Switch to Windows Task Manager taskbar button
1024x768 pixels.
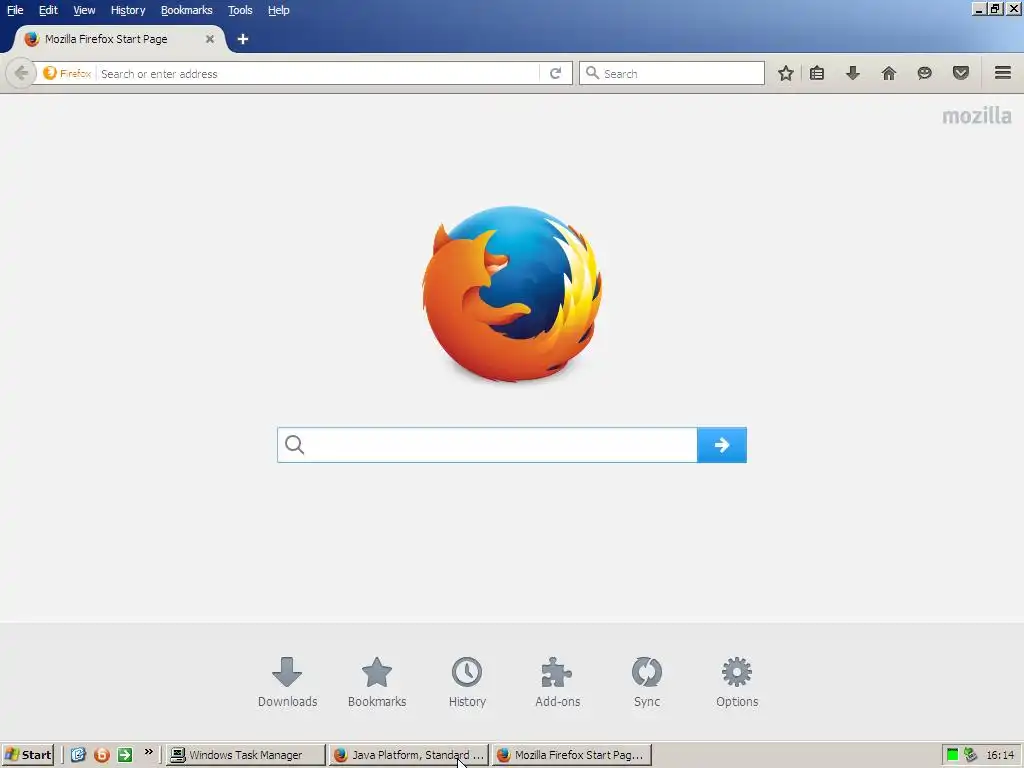pos(245,755)
